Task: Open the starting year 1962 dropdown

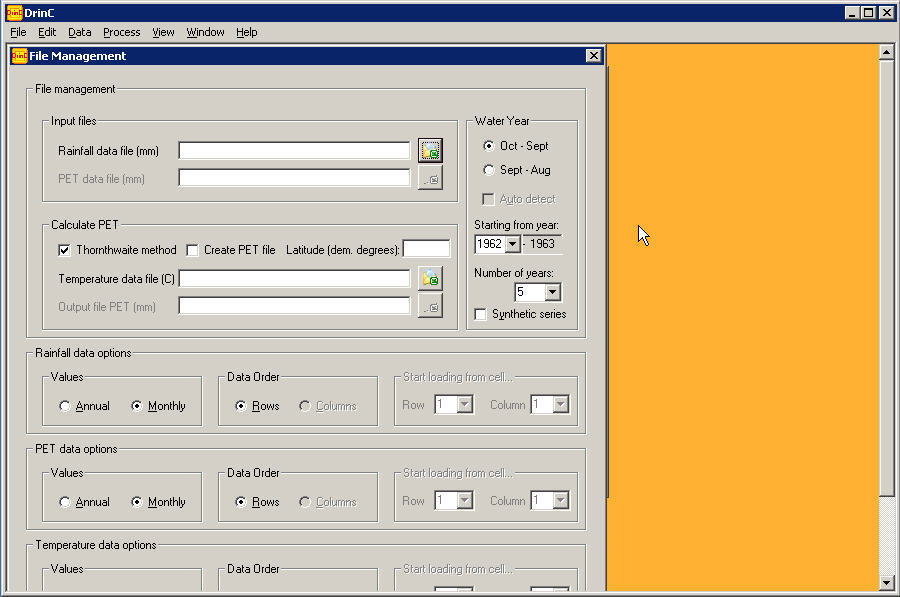Action: click(x=512, y=244)
